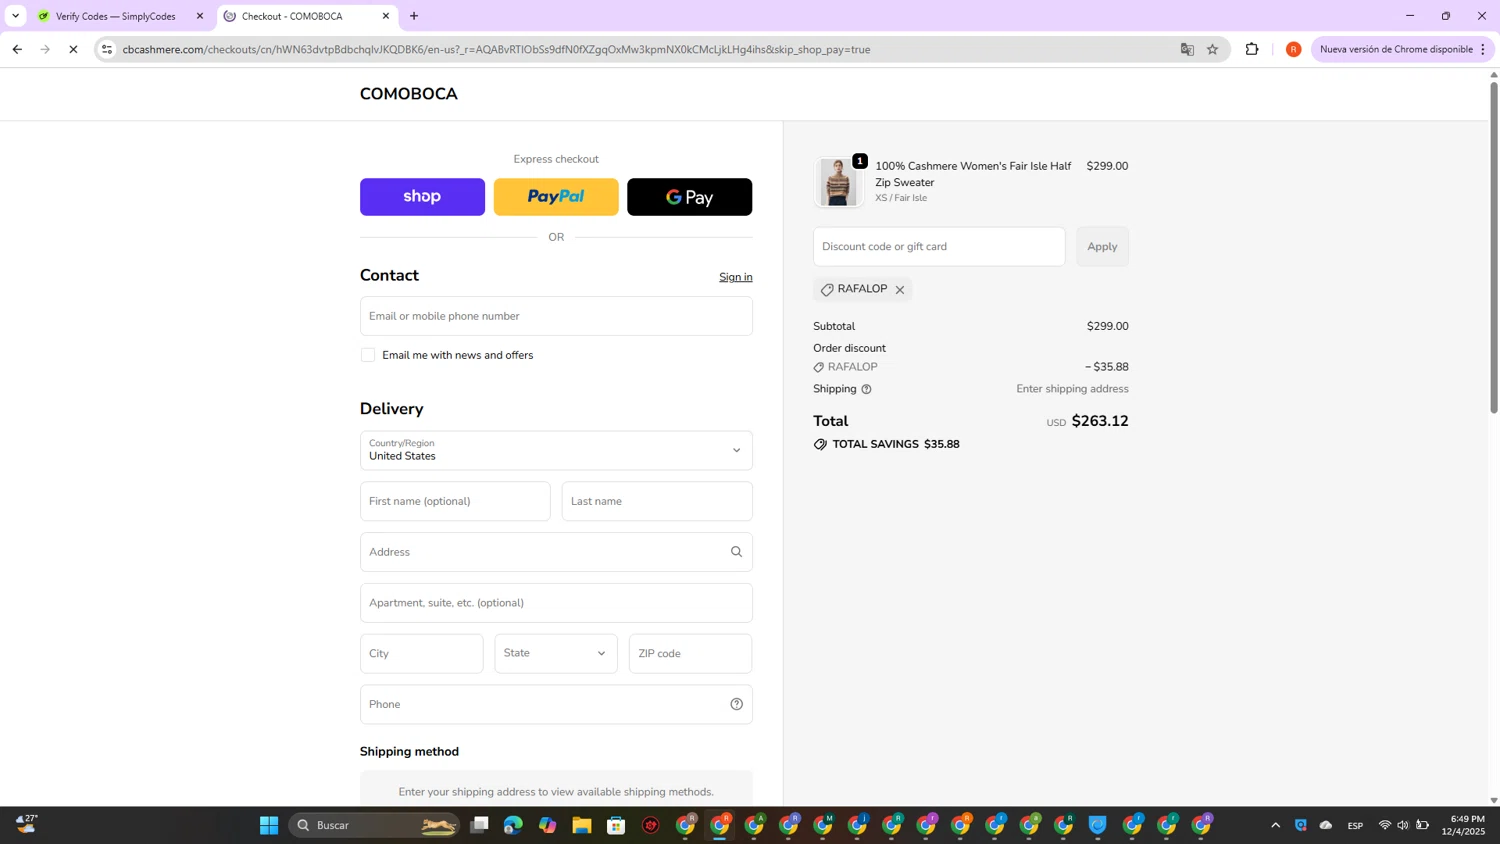Open Task View on the taskbar

tap(480, 825)
